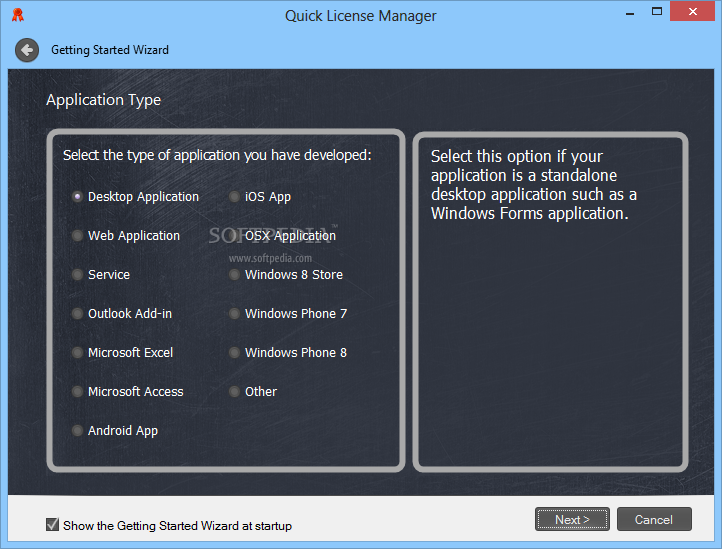Click the Application Type heading
Viewport: 722px width, 549px height.
coord(104,100)
